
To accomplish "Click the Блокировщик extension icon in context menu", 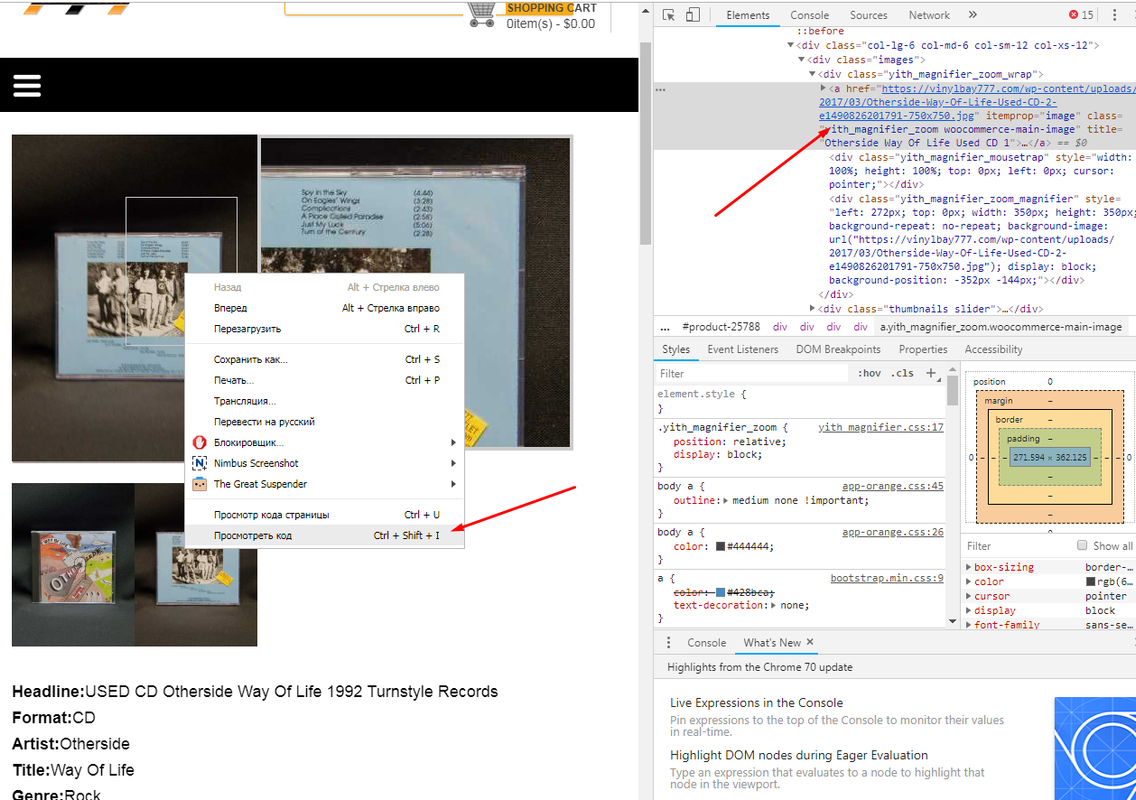I will (x=199, y=442).
